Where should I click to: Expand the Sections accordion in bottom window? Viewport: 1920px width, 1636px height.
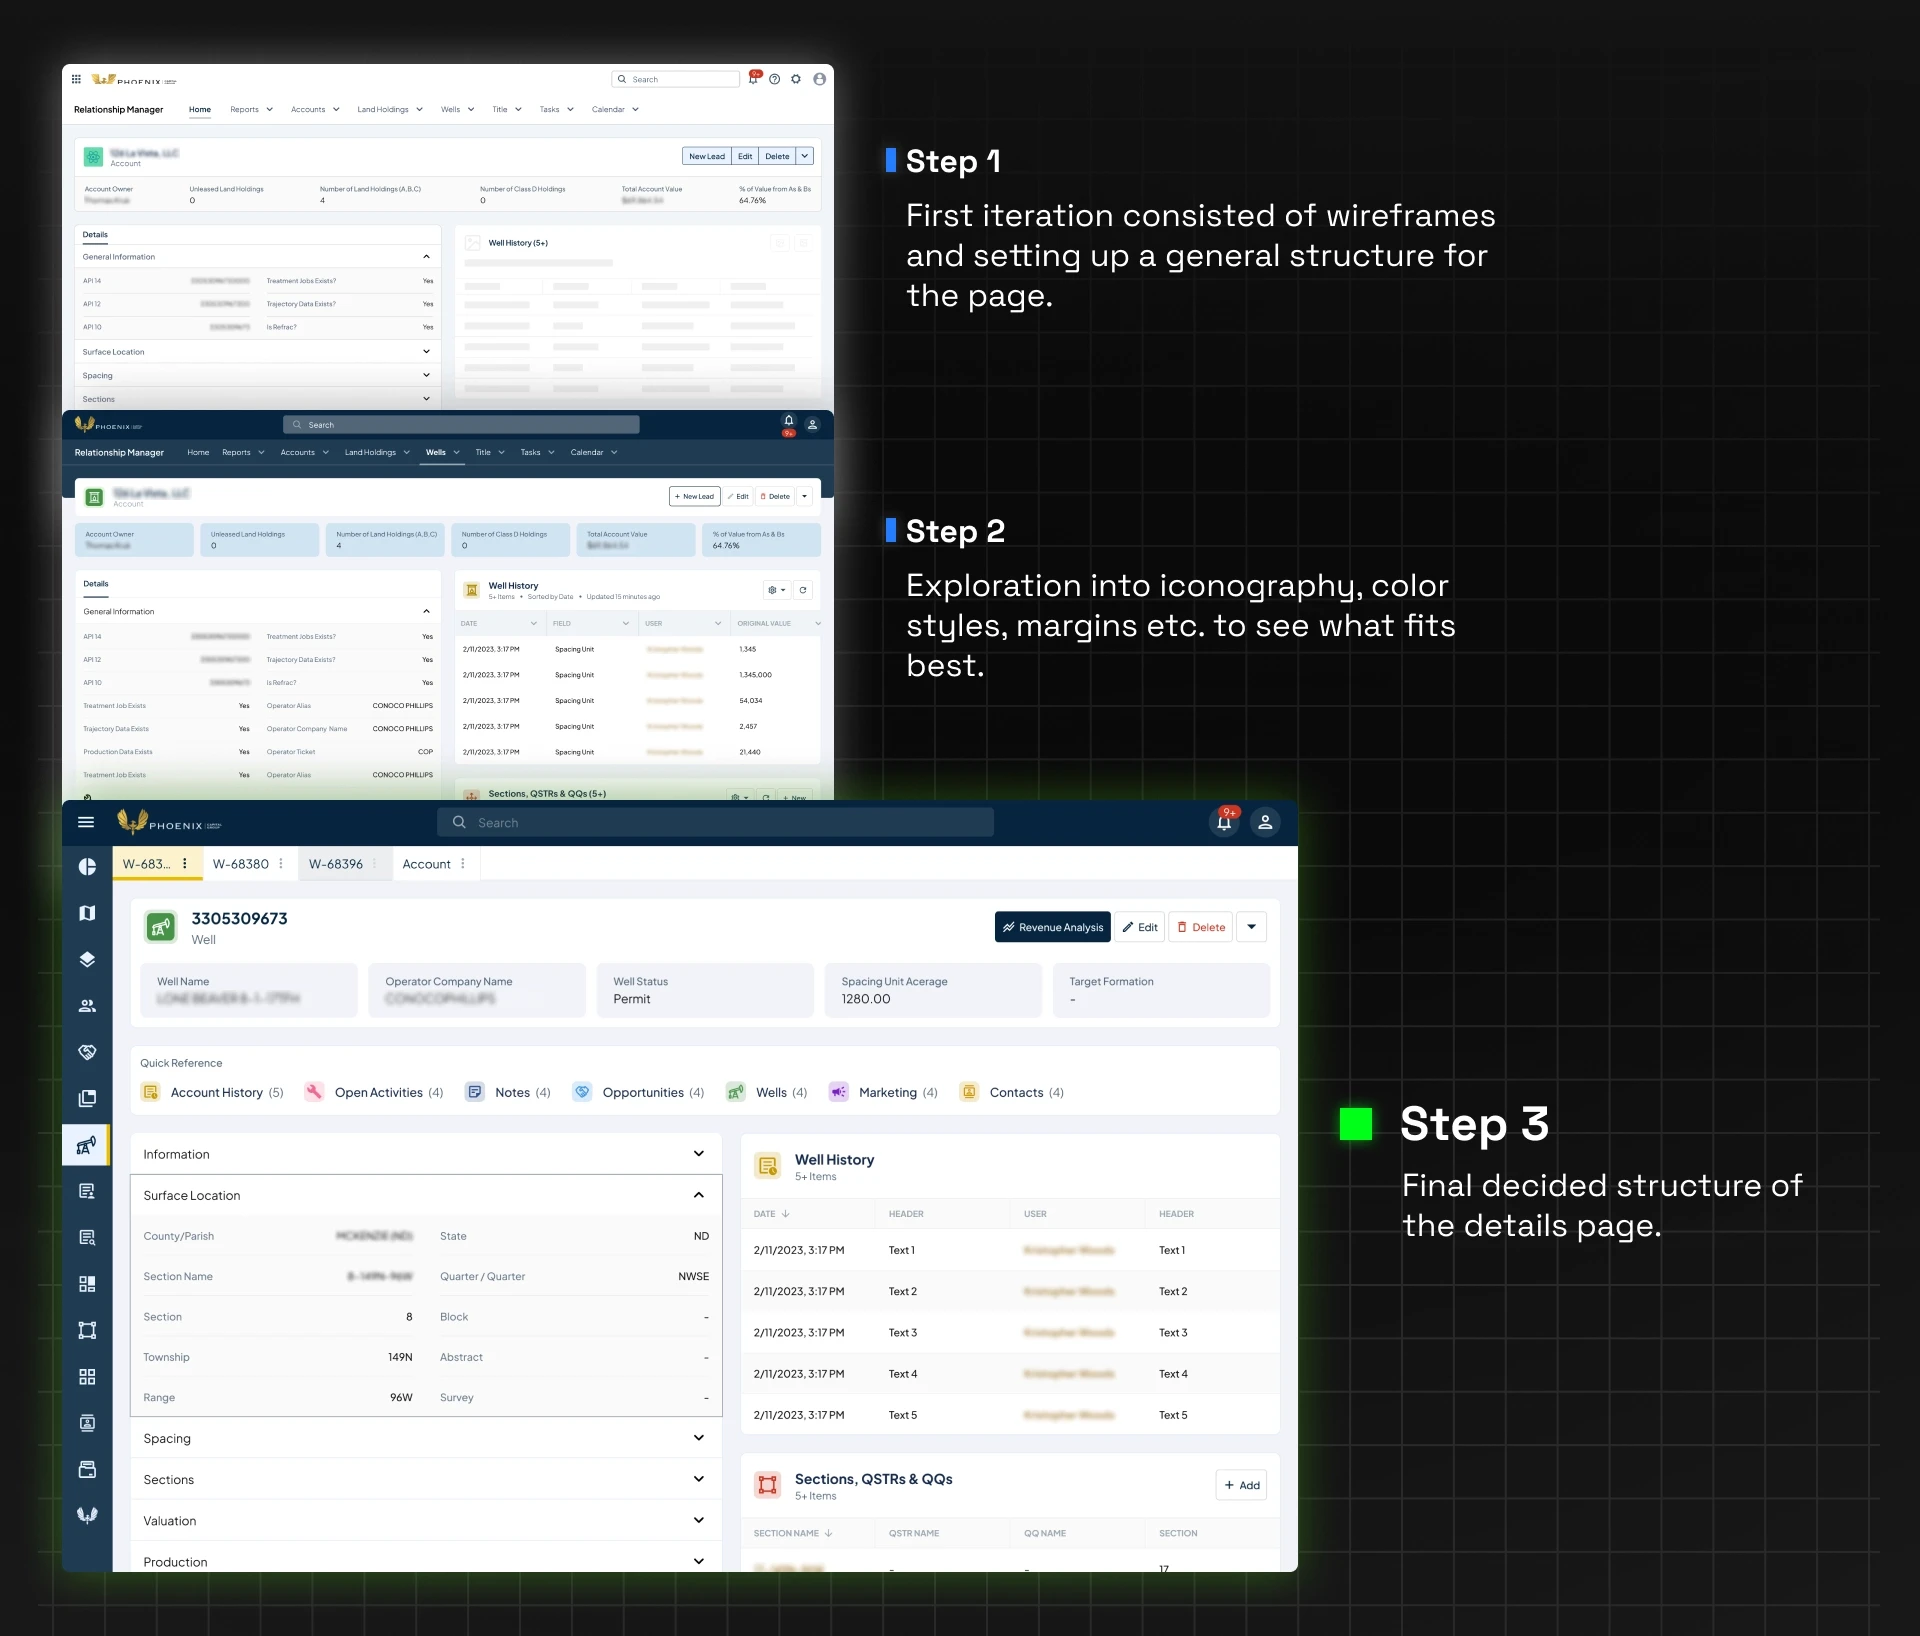pyautogui.click(x=426, y=1479)
